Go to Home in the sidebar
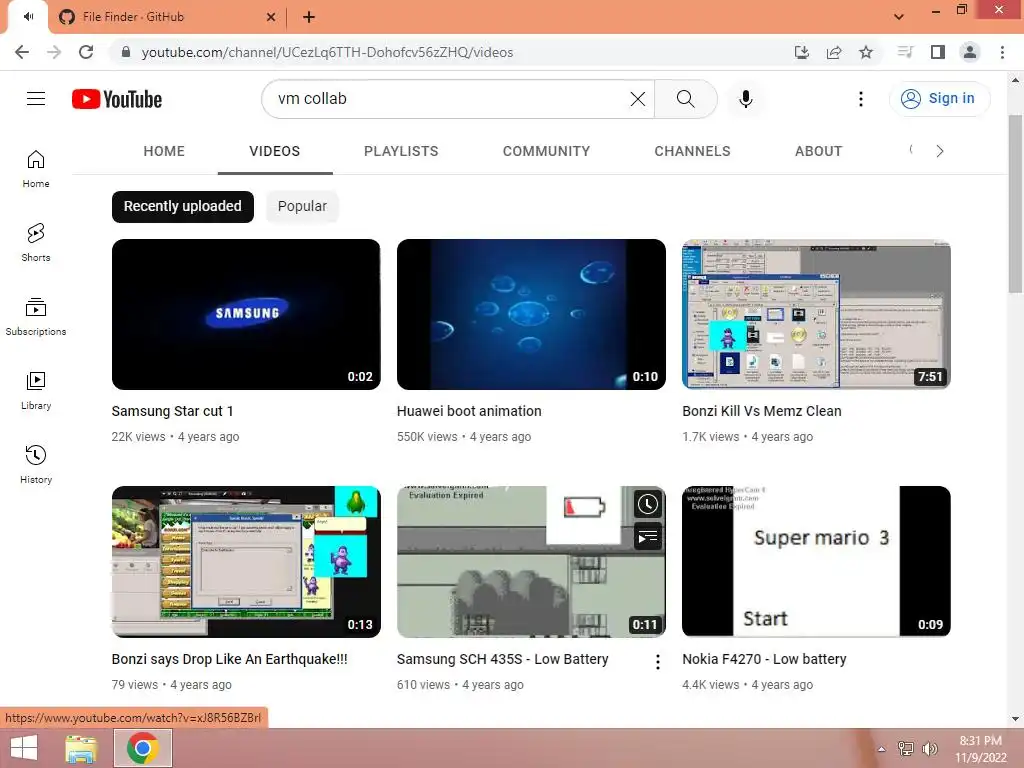The width and height of the screenshot is (1024, 768). point(36,168)
